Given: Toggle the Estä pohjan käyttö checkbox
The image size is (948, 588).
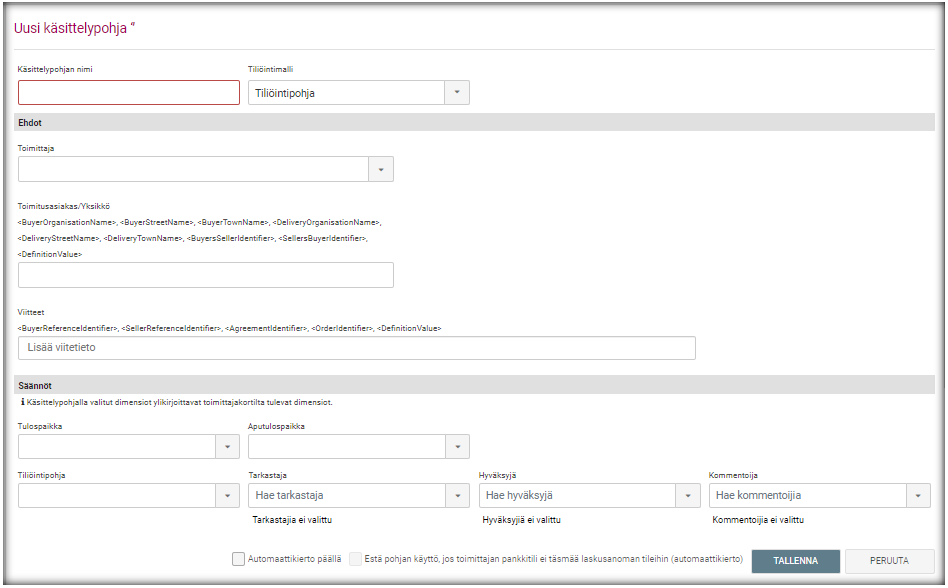Looking at the screenshot, I should click(356, 560).
